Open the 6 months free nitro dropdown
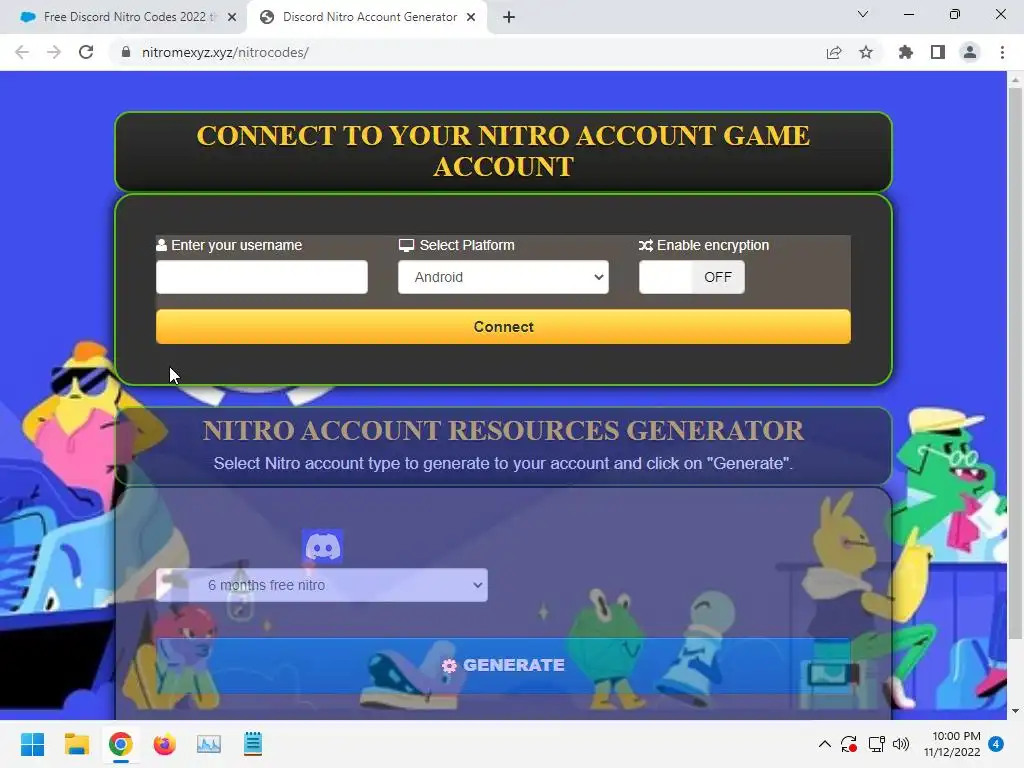This screenshot has height=768, width=1024. click(322, 585)
